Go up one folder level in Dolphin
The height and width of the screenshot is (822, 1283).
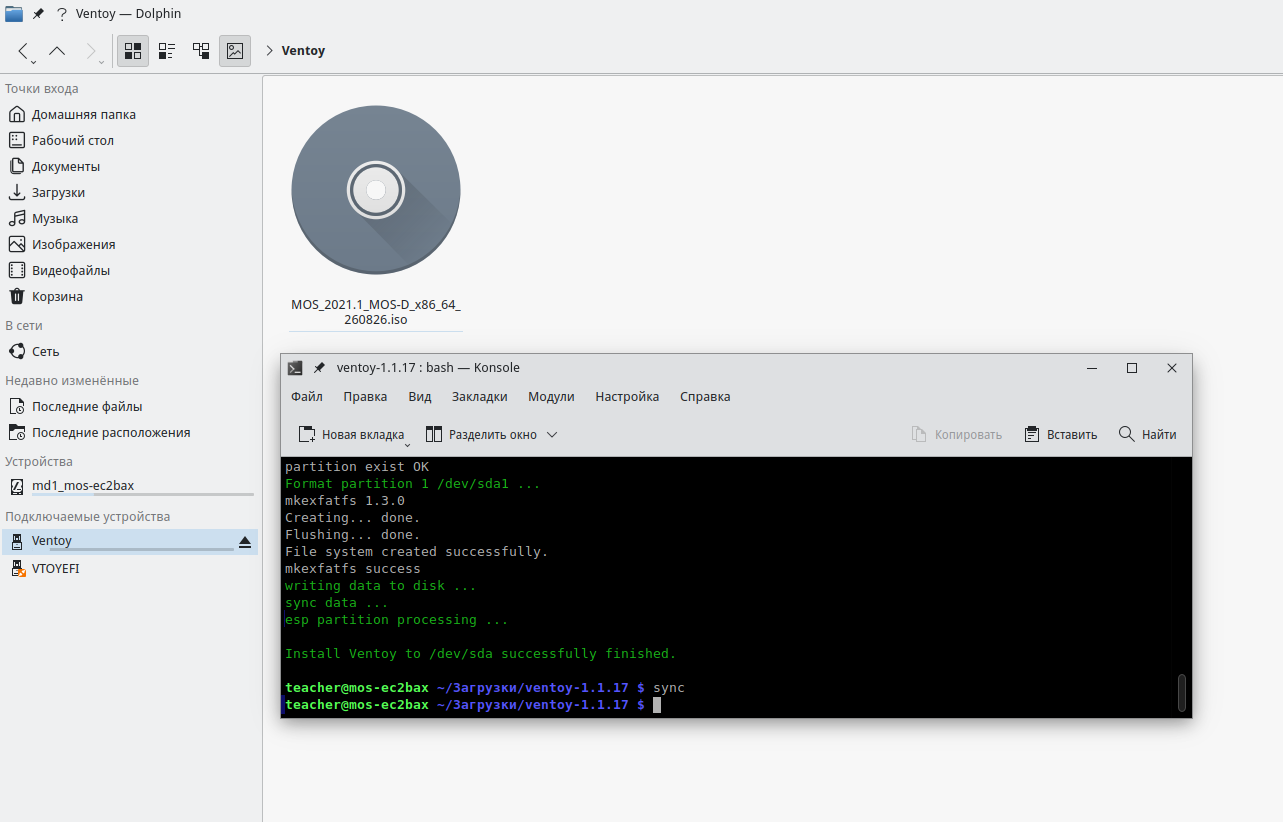click(x=57, y=50)
